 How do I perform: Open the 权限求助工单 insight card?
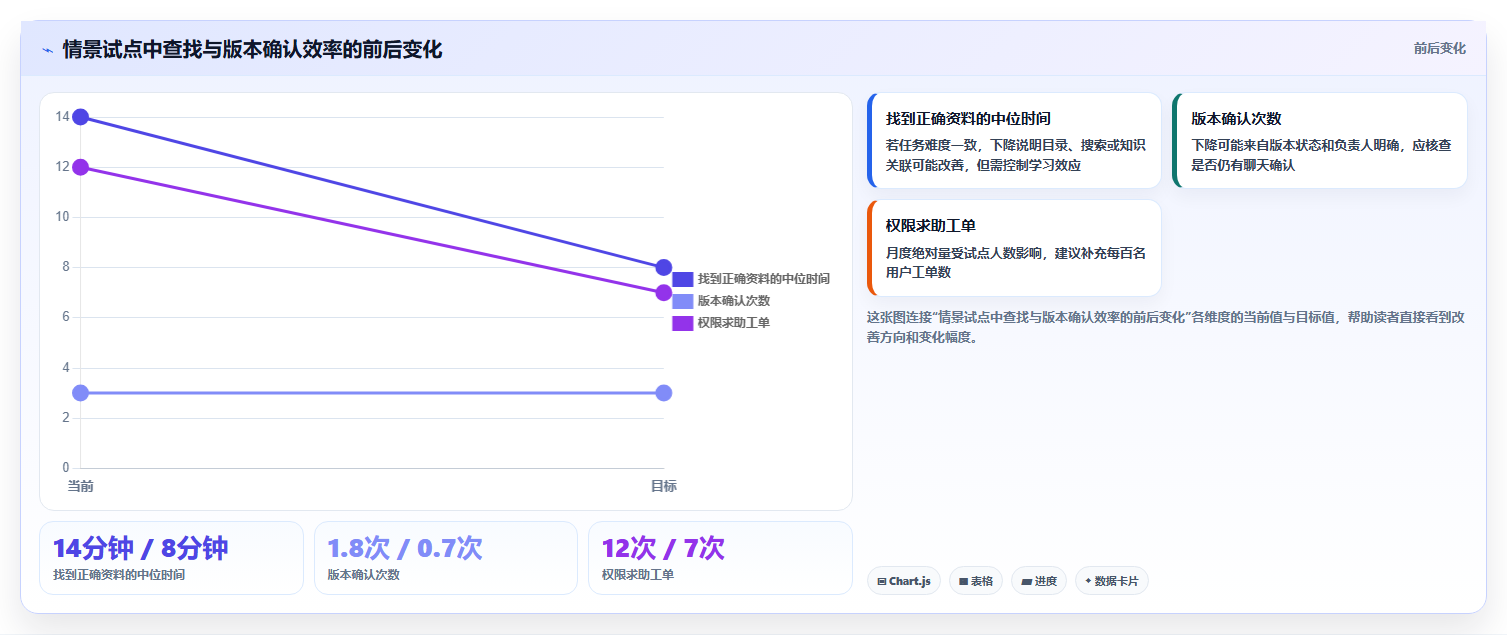(1014, 248)
